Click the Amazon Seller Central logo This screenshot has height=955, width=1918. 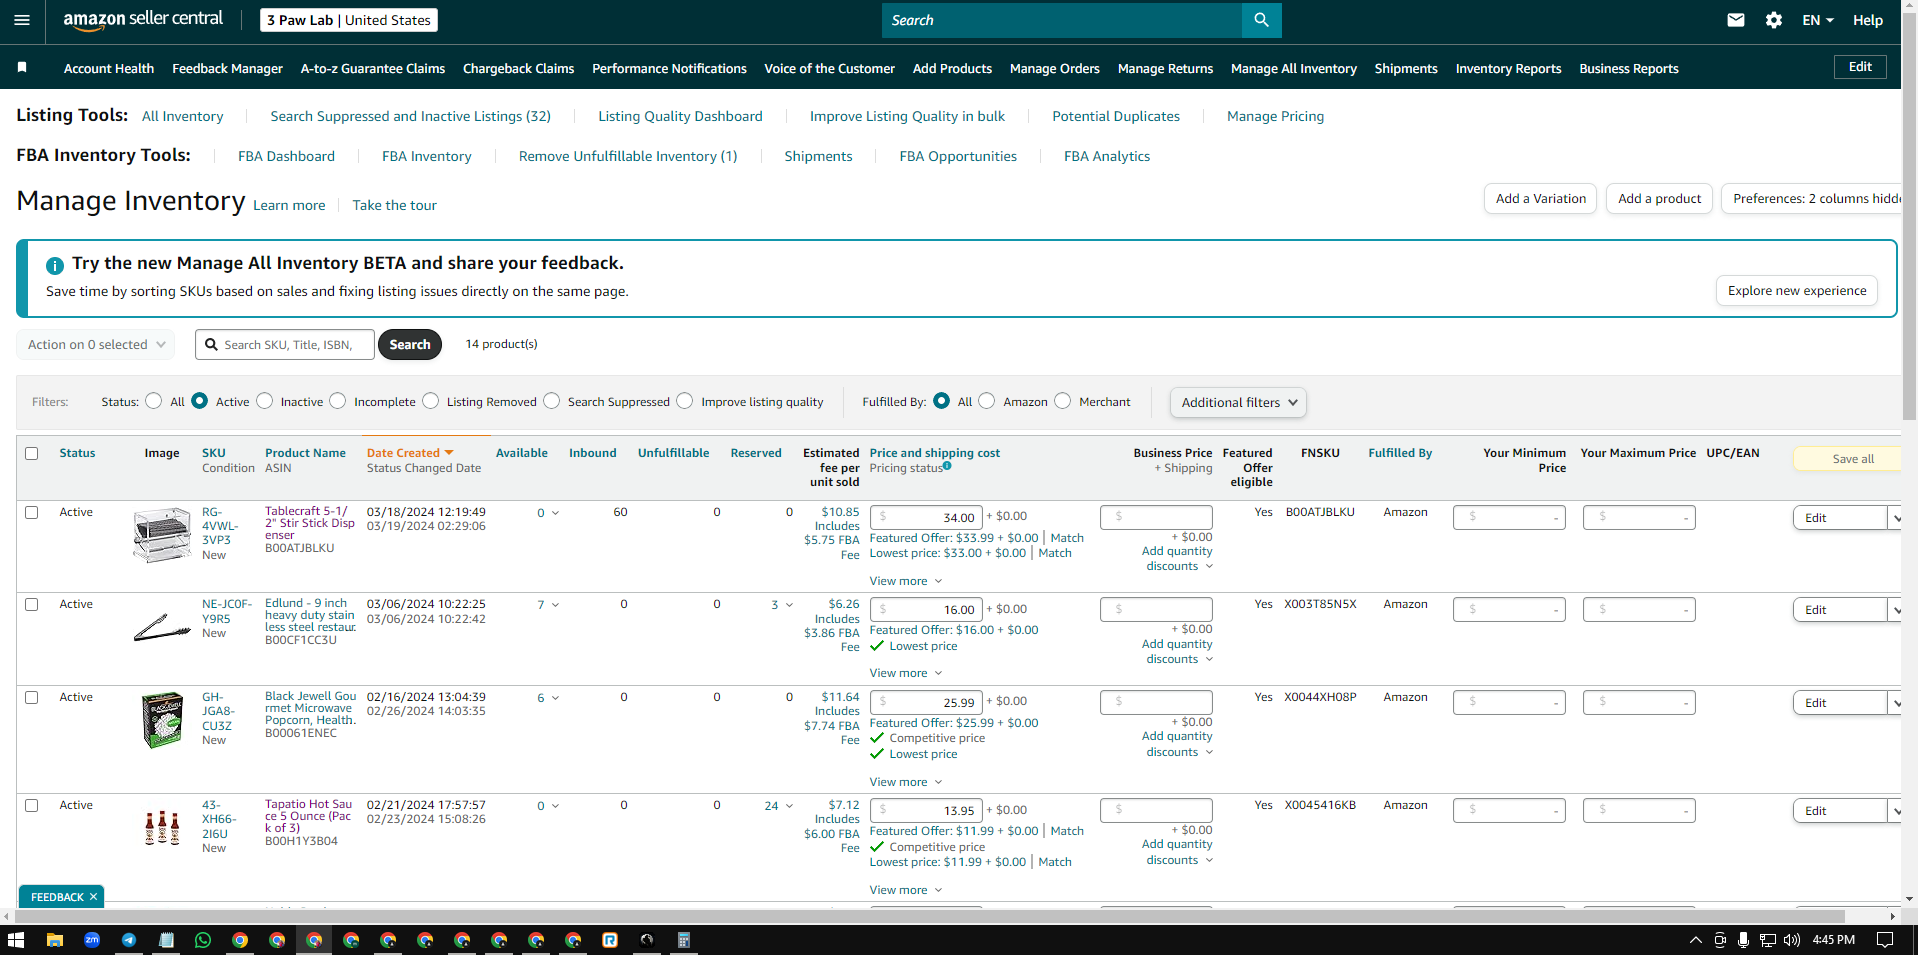coord(143,20)
